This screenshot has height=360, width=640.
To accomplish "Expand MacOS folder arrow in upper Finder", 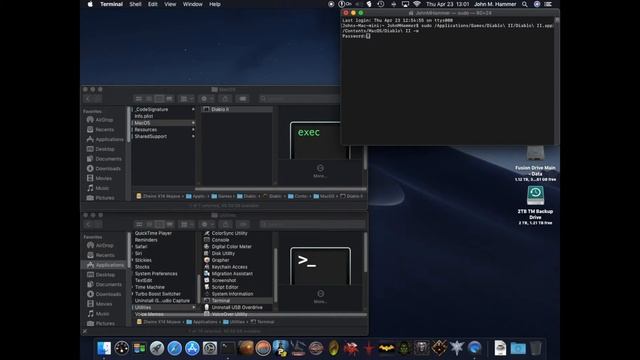I will pos(193,123).
